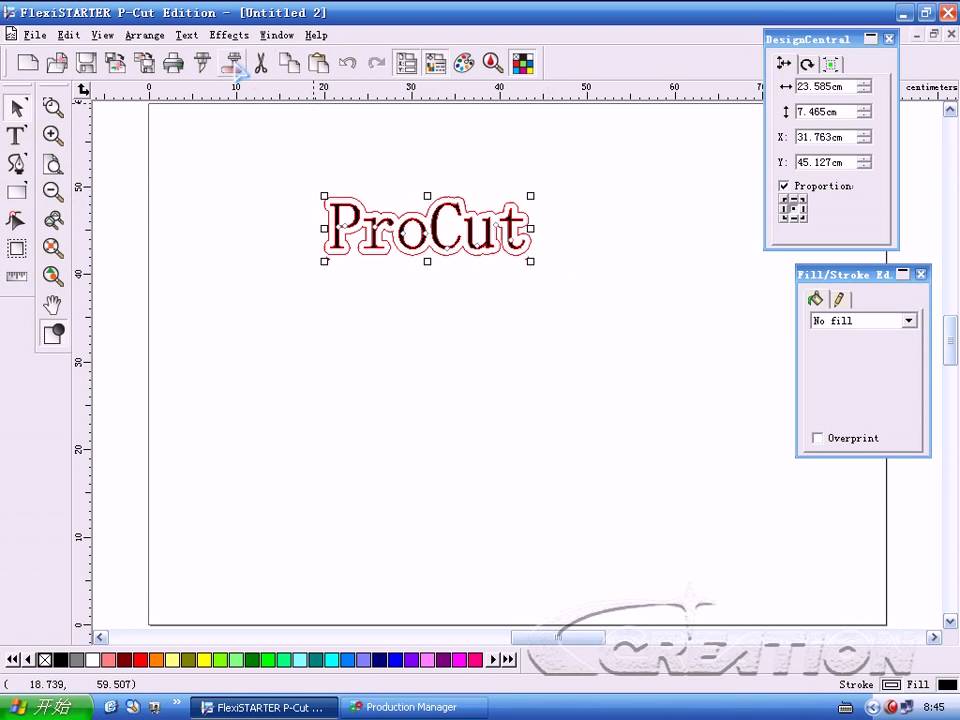Select the Rectangle shape tool
960x720 pixels.
[x=17, y=192]
